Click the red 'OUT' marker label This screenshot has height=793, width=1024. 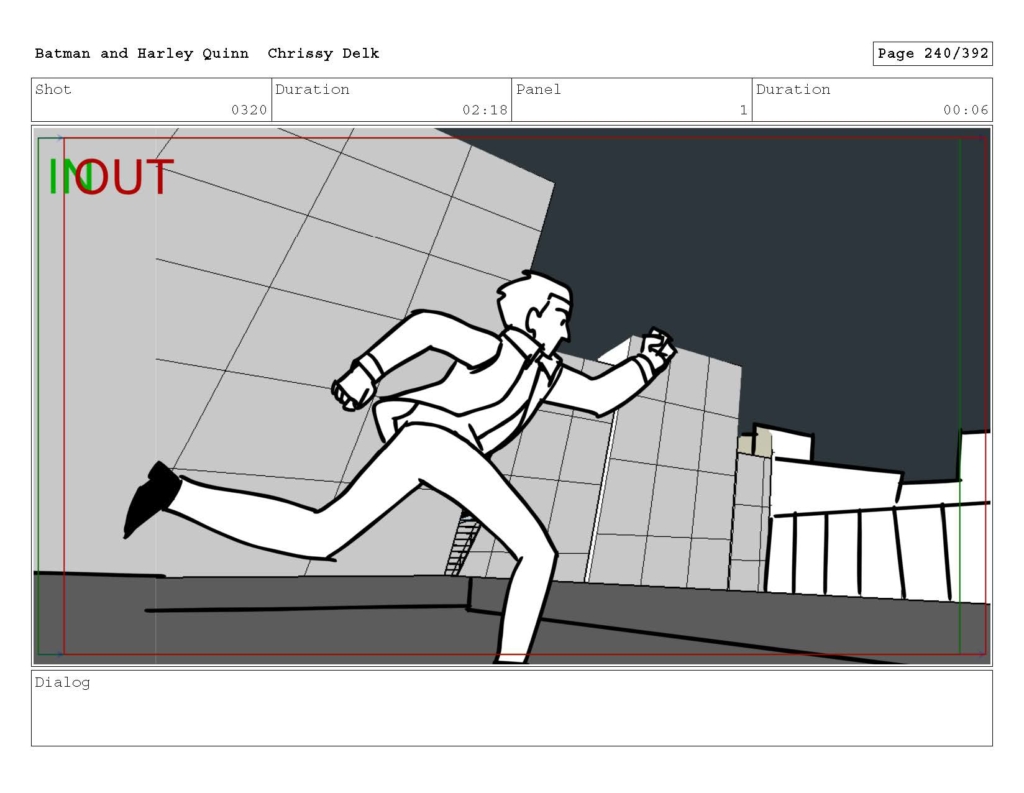click(x=125, y=178)
